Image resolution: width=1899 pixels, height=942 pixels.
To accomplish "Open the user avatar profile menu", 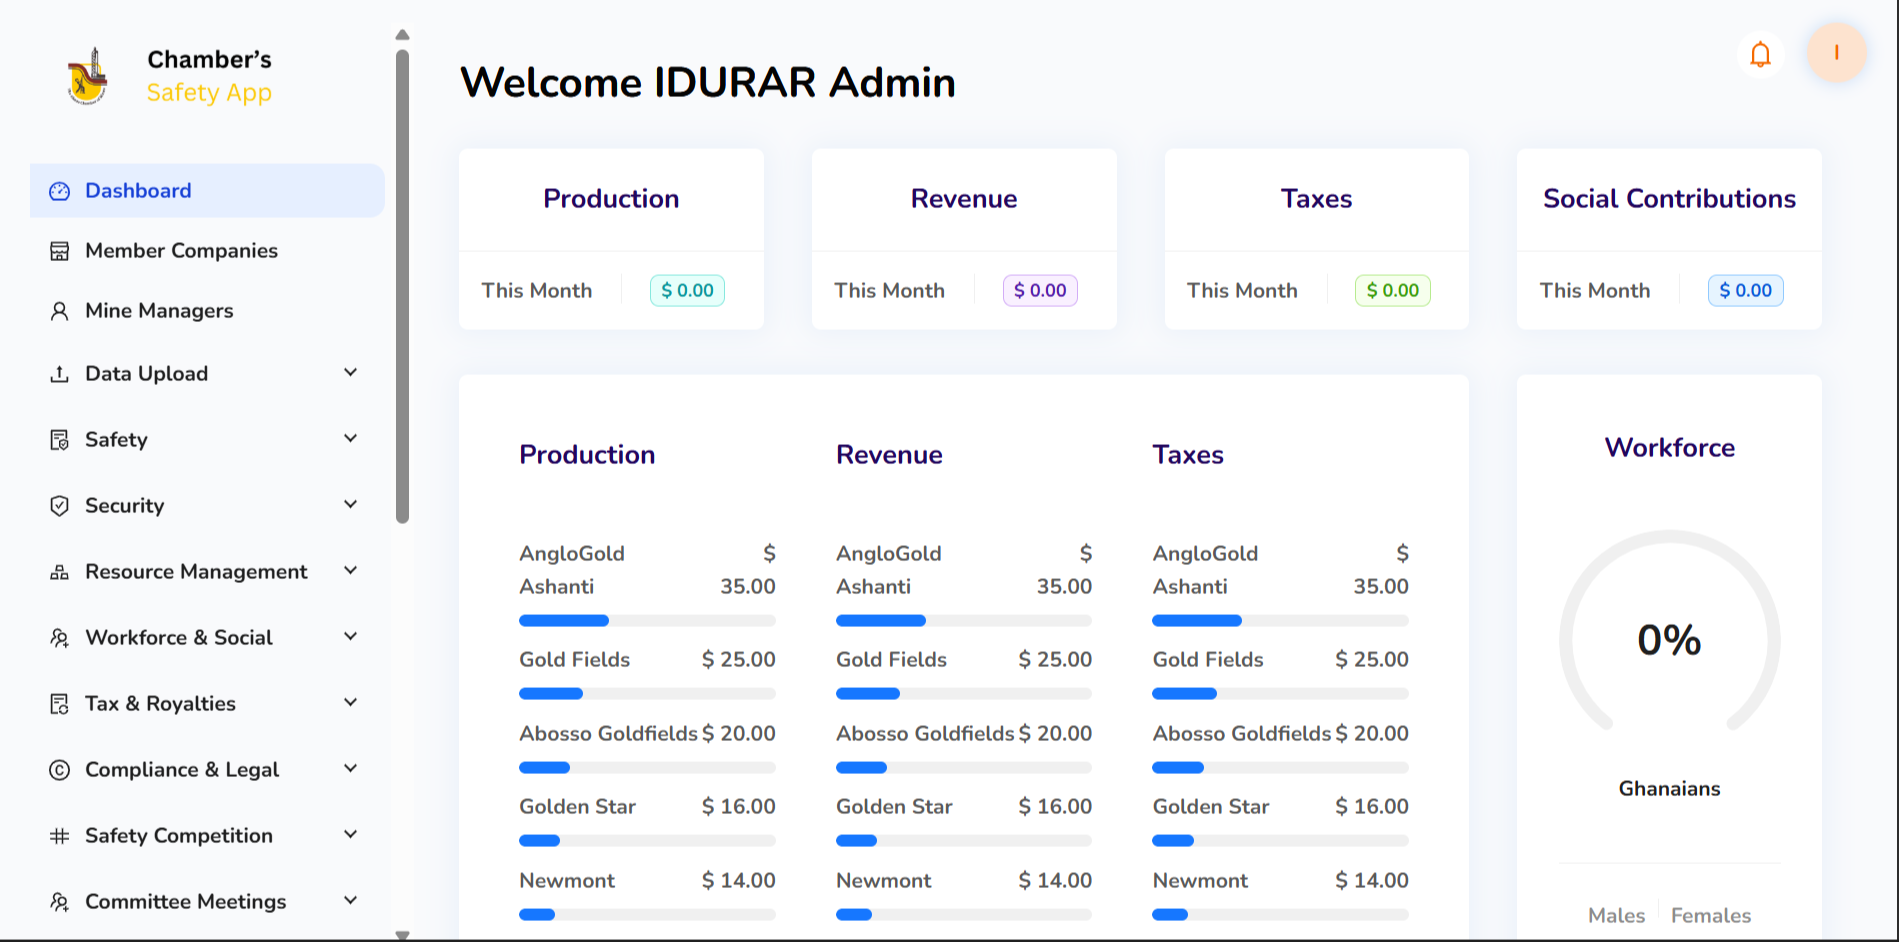I will point(1836,53).
